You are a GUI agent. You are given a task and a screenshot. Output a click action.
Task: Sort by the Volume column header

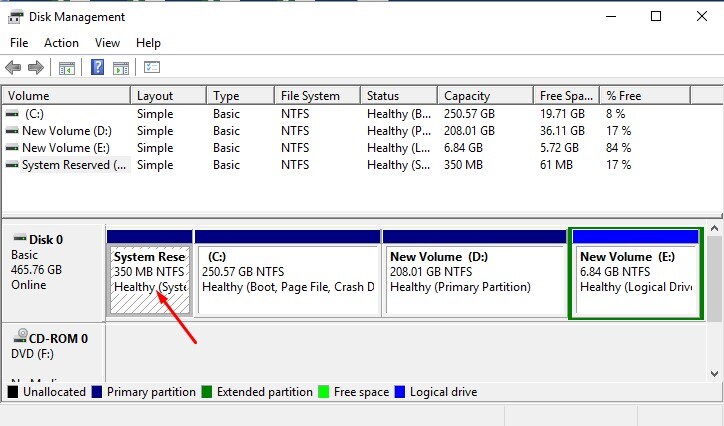(66, 96)
